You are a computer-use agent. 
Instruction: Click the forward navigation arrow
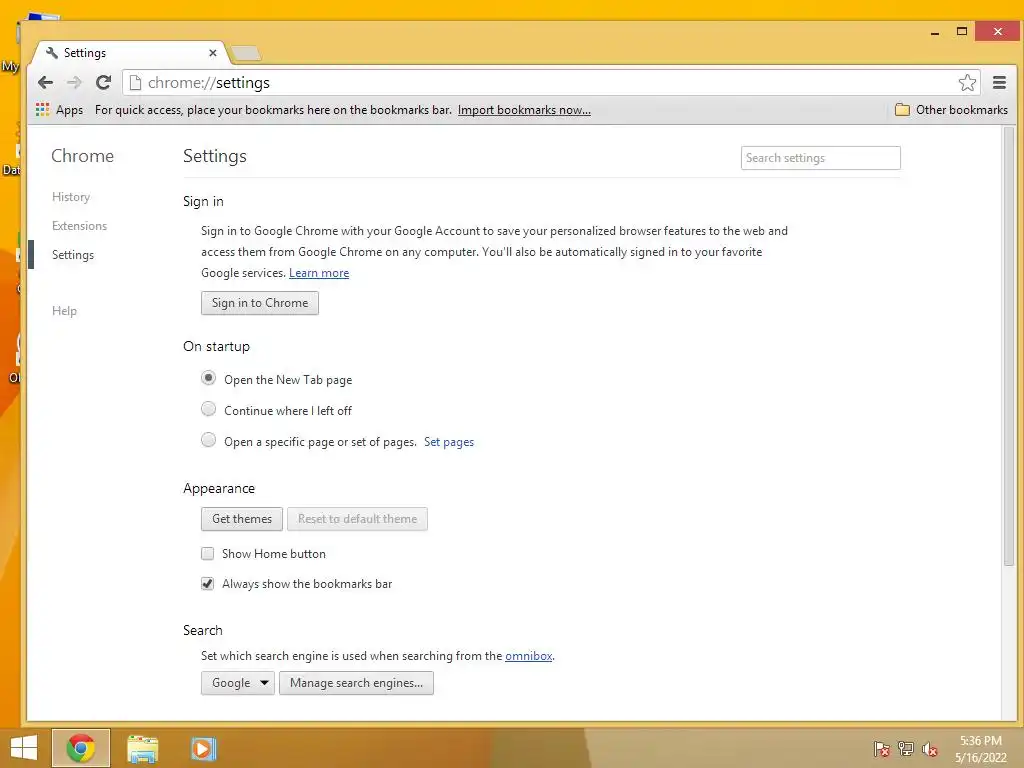(74, 82)
